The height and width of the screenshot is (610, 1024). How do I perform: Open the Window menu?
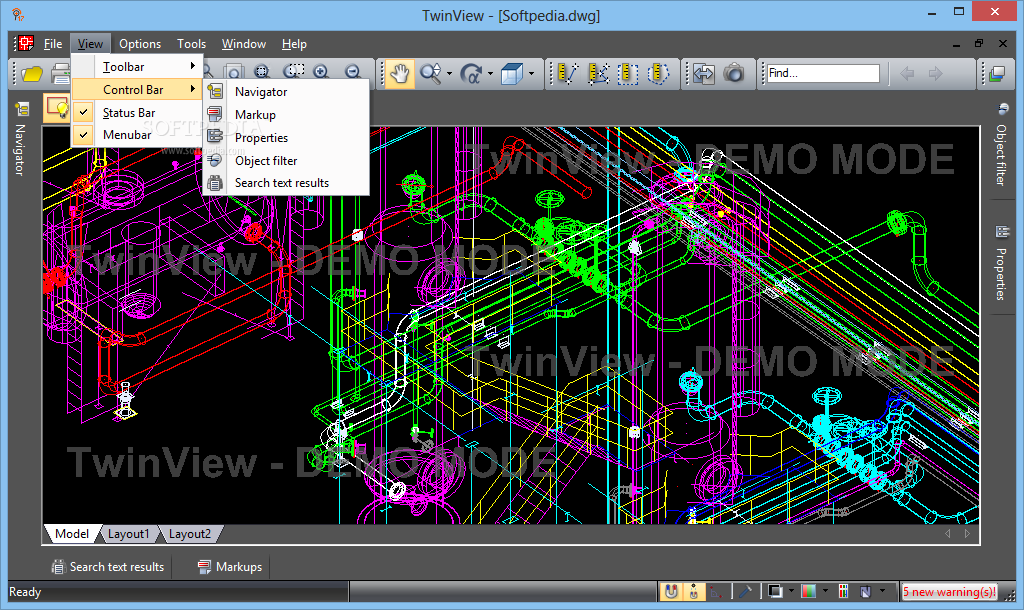(x=244, y=44)
